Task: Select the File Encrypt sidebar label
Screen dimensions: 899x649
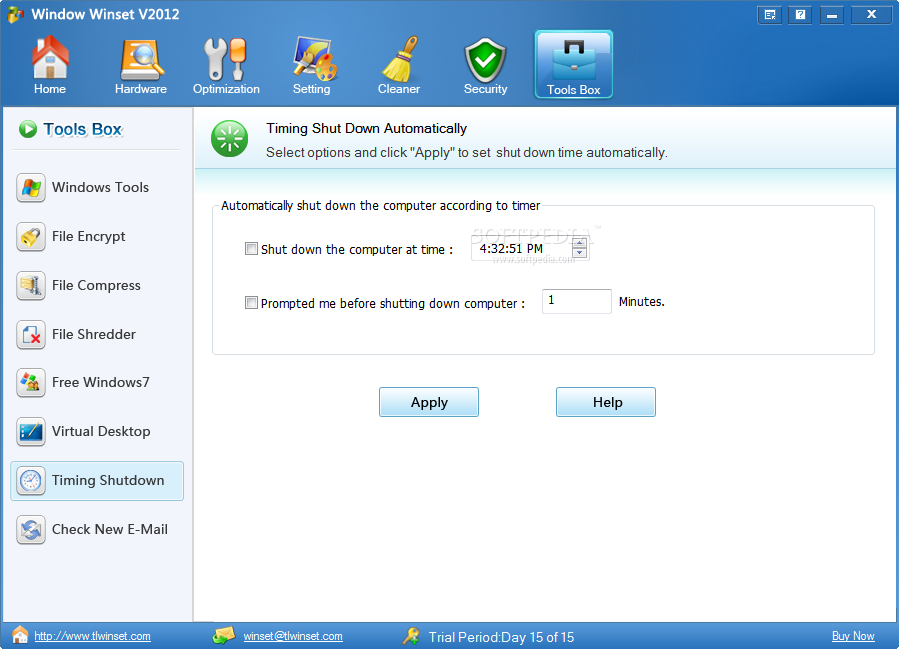Action: coord(88,237)
